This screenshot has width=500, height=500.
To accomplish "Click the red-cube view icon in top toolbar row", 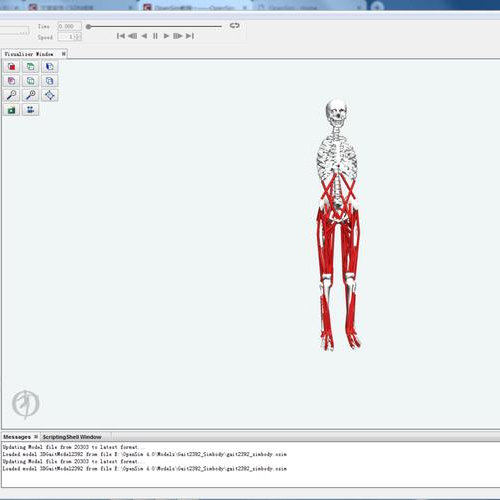I will coord(11,67).
